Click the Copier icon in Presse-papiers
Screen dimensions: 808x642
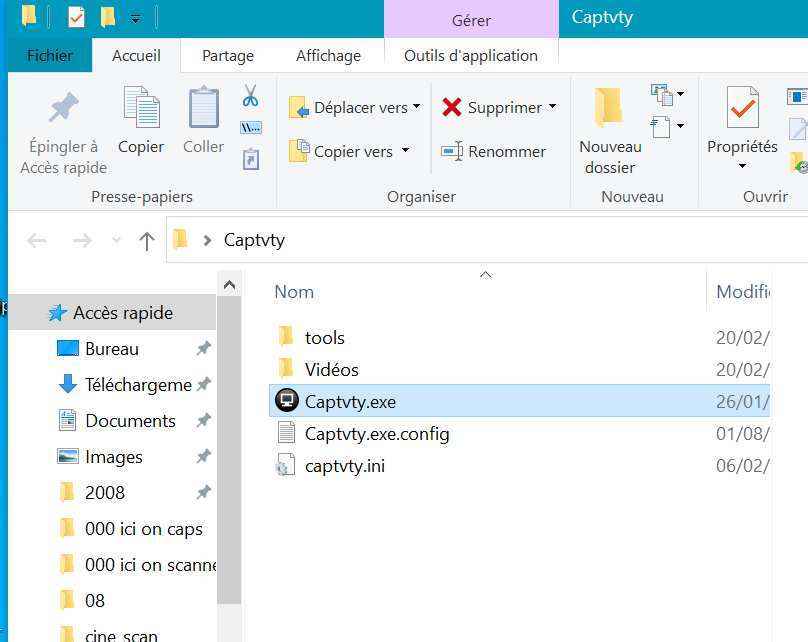pyautogui.click(x=142, y=107)
